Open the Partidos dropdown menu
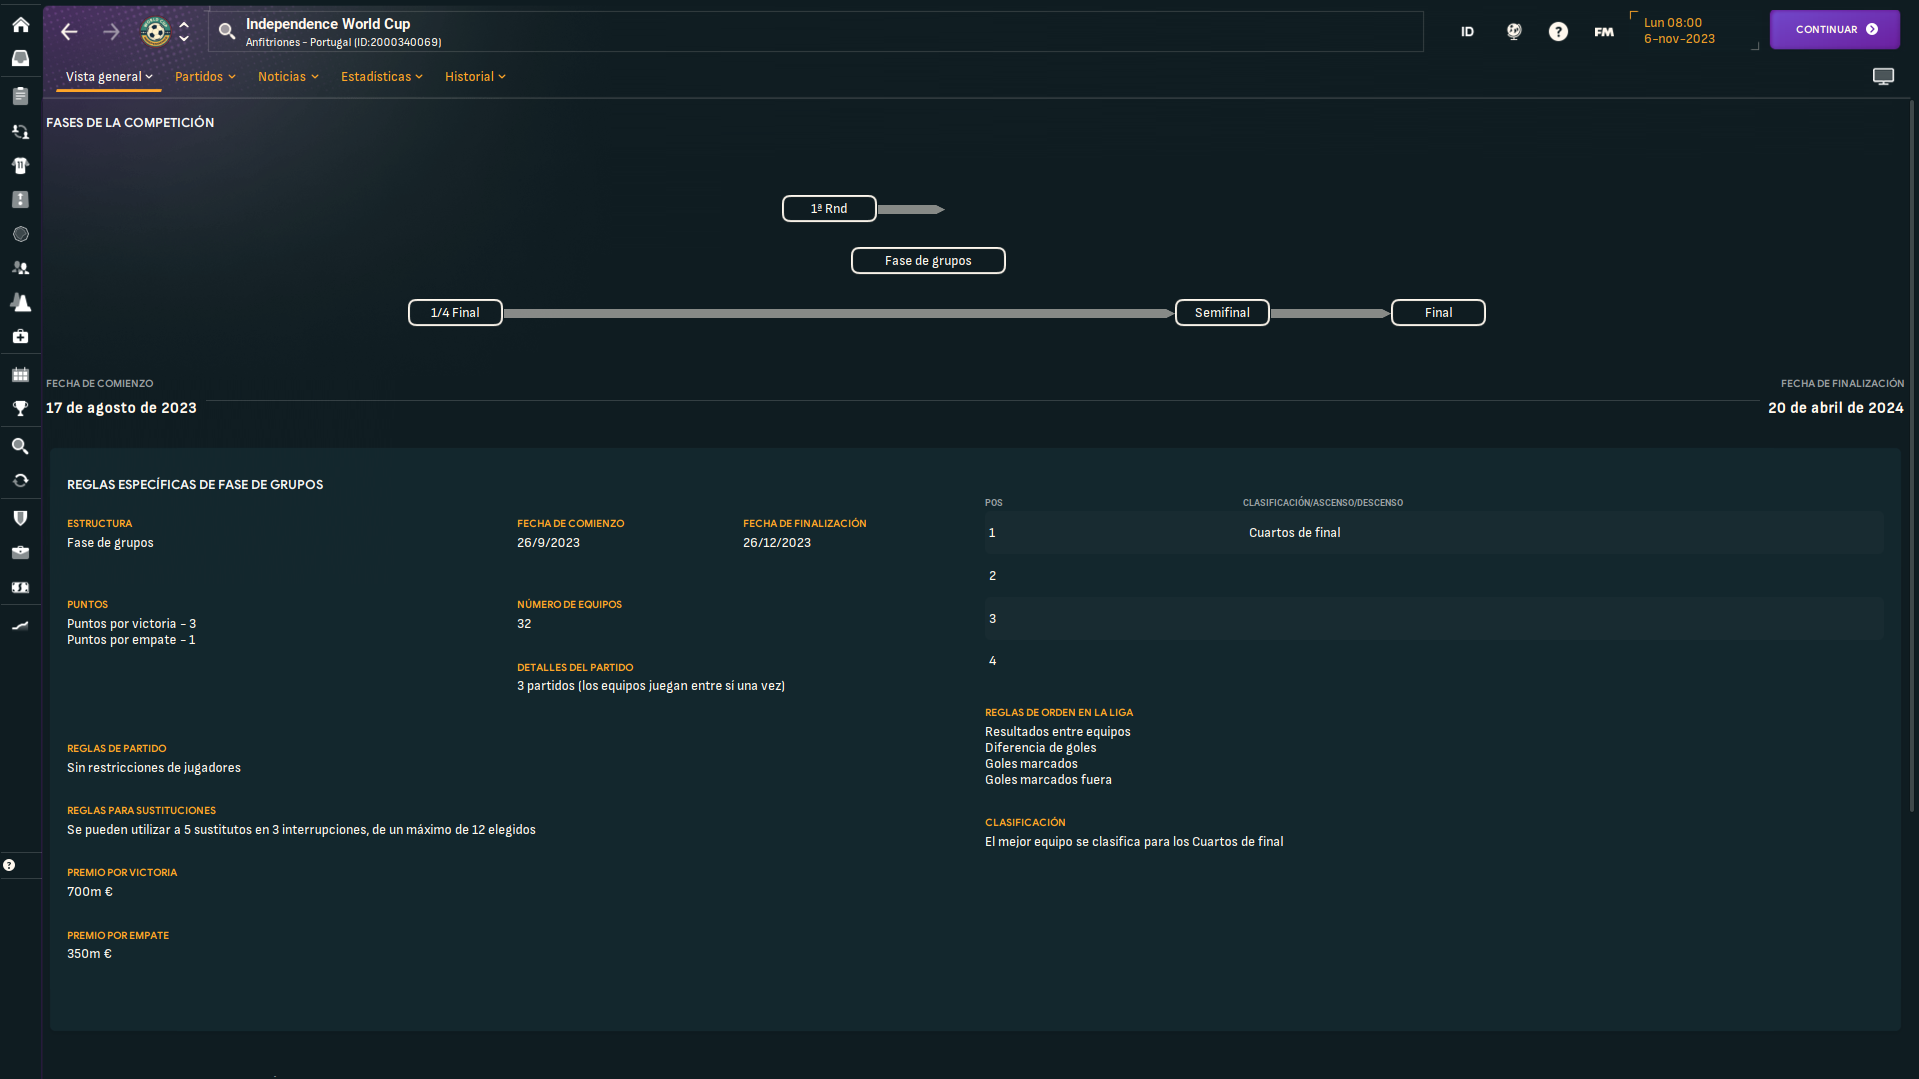This screenshot has width=1919, height=1079. pos(205,77)
